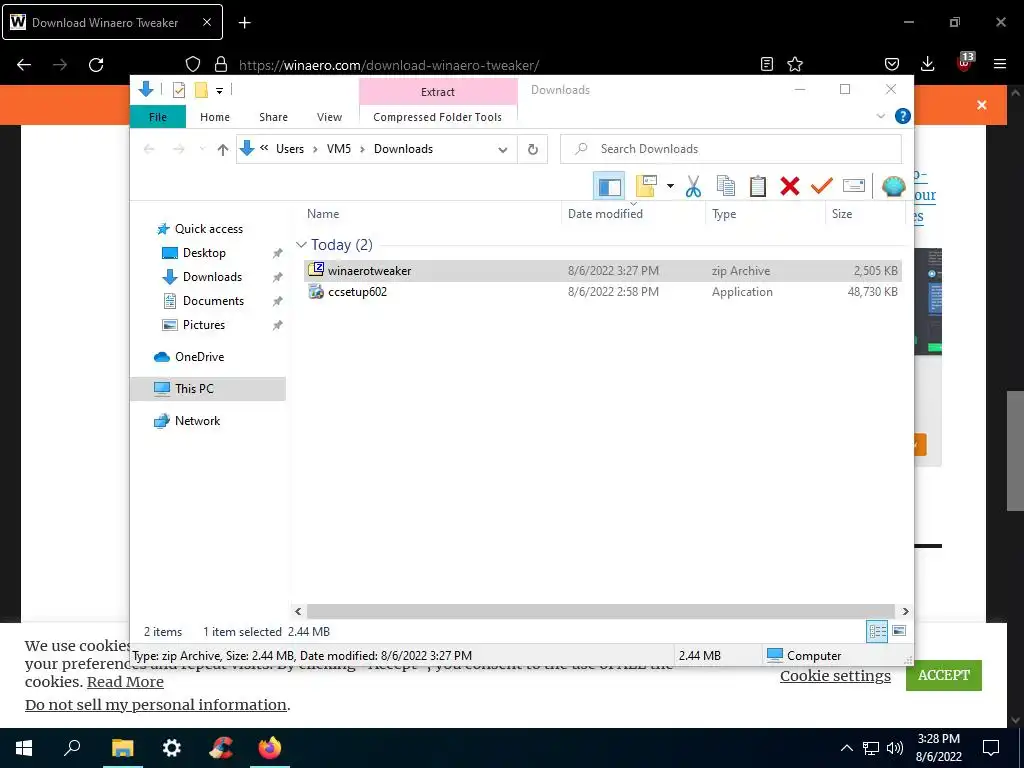
Task: Switch to the Share ribbon tab
Action: (x=273, y=117)
